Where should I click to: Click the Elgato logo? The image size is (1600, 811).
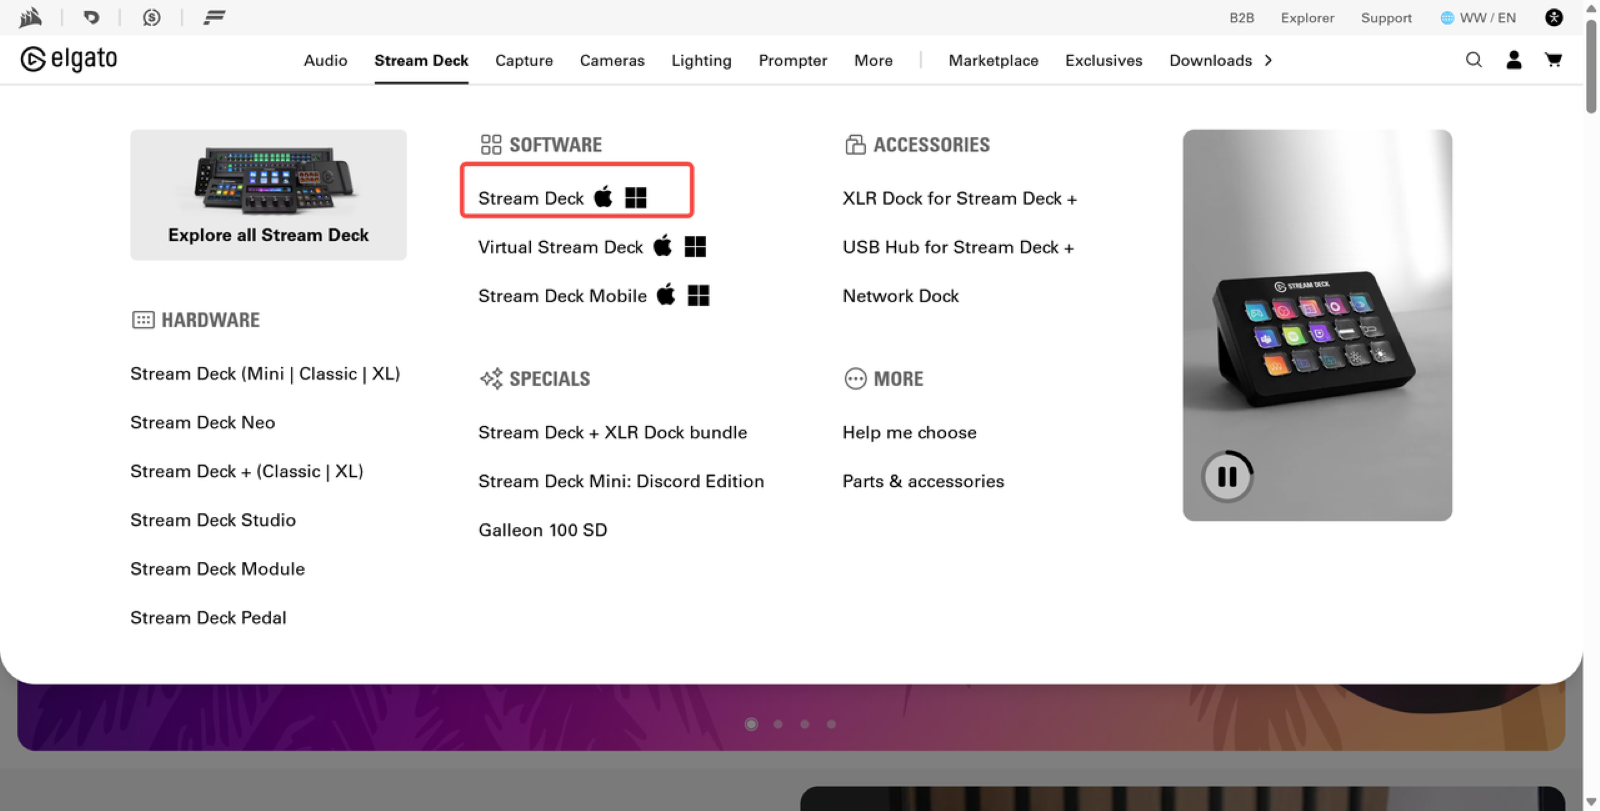pos(69,59)
